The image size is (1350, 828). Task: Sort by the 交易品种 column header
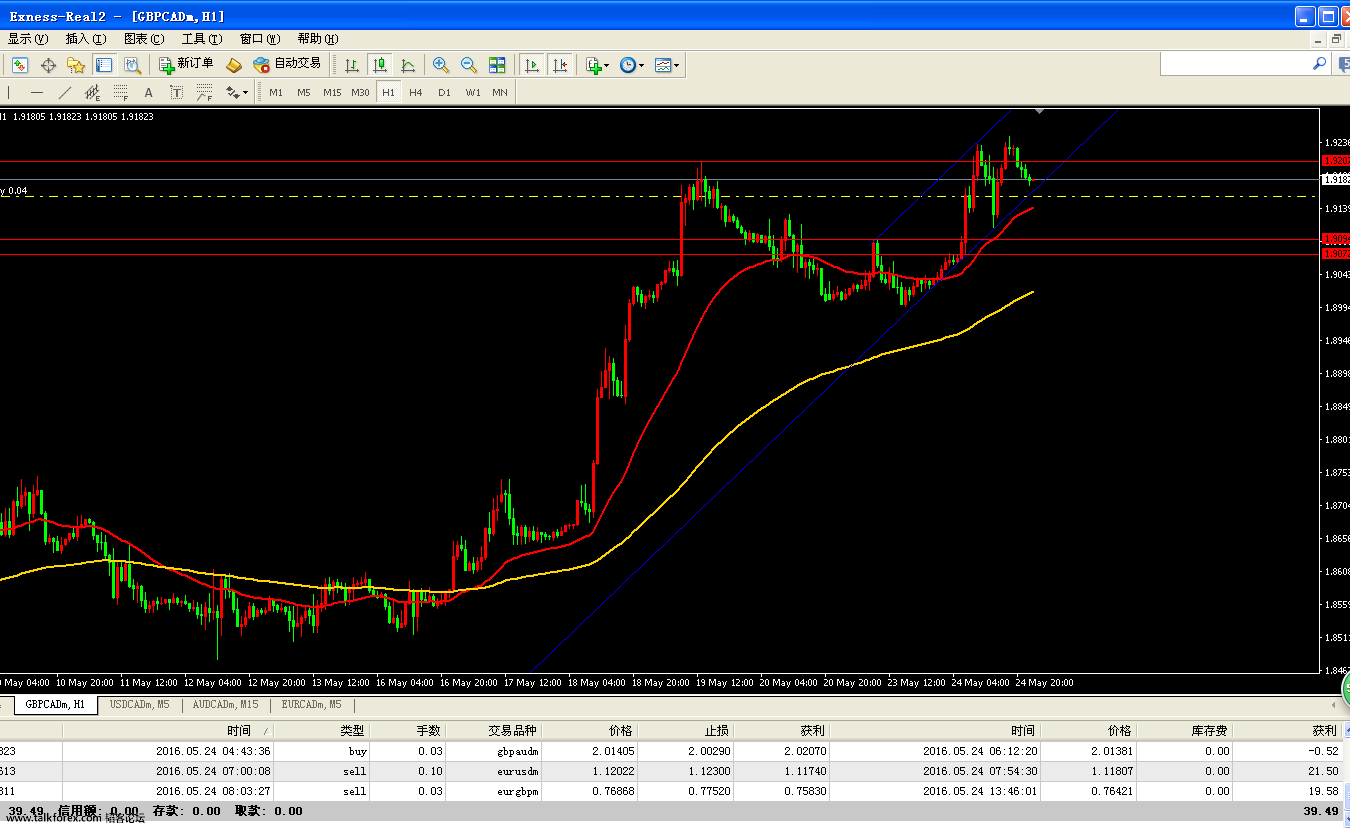point(492,731)
